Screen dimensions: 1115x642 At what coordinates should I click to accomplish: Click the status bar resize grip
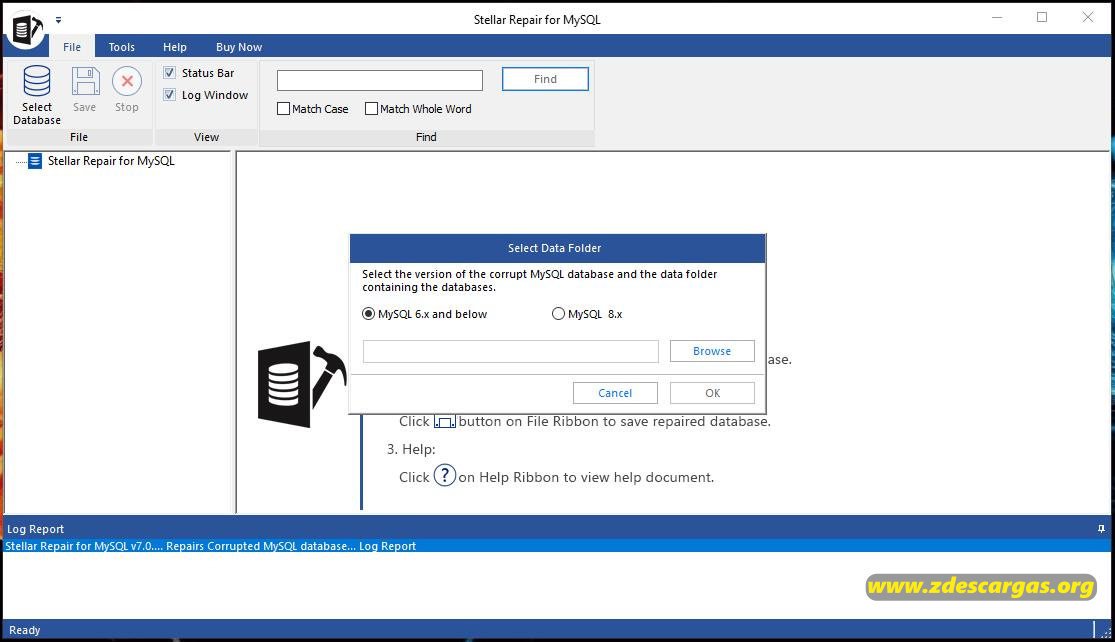pos(1105,631)
